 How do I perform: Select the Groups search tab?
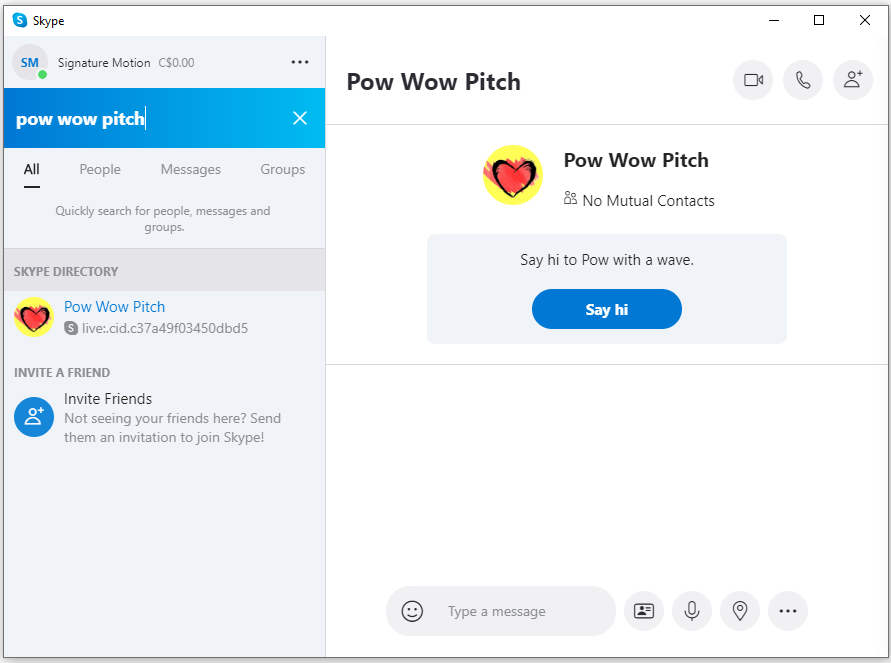pos(283,169)
